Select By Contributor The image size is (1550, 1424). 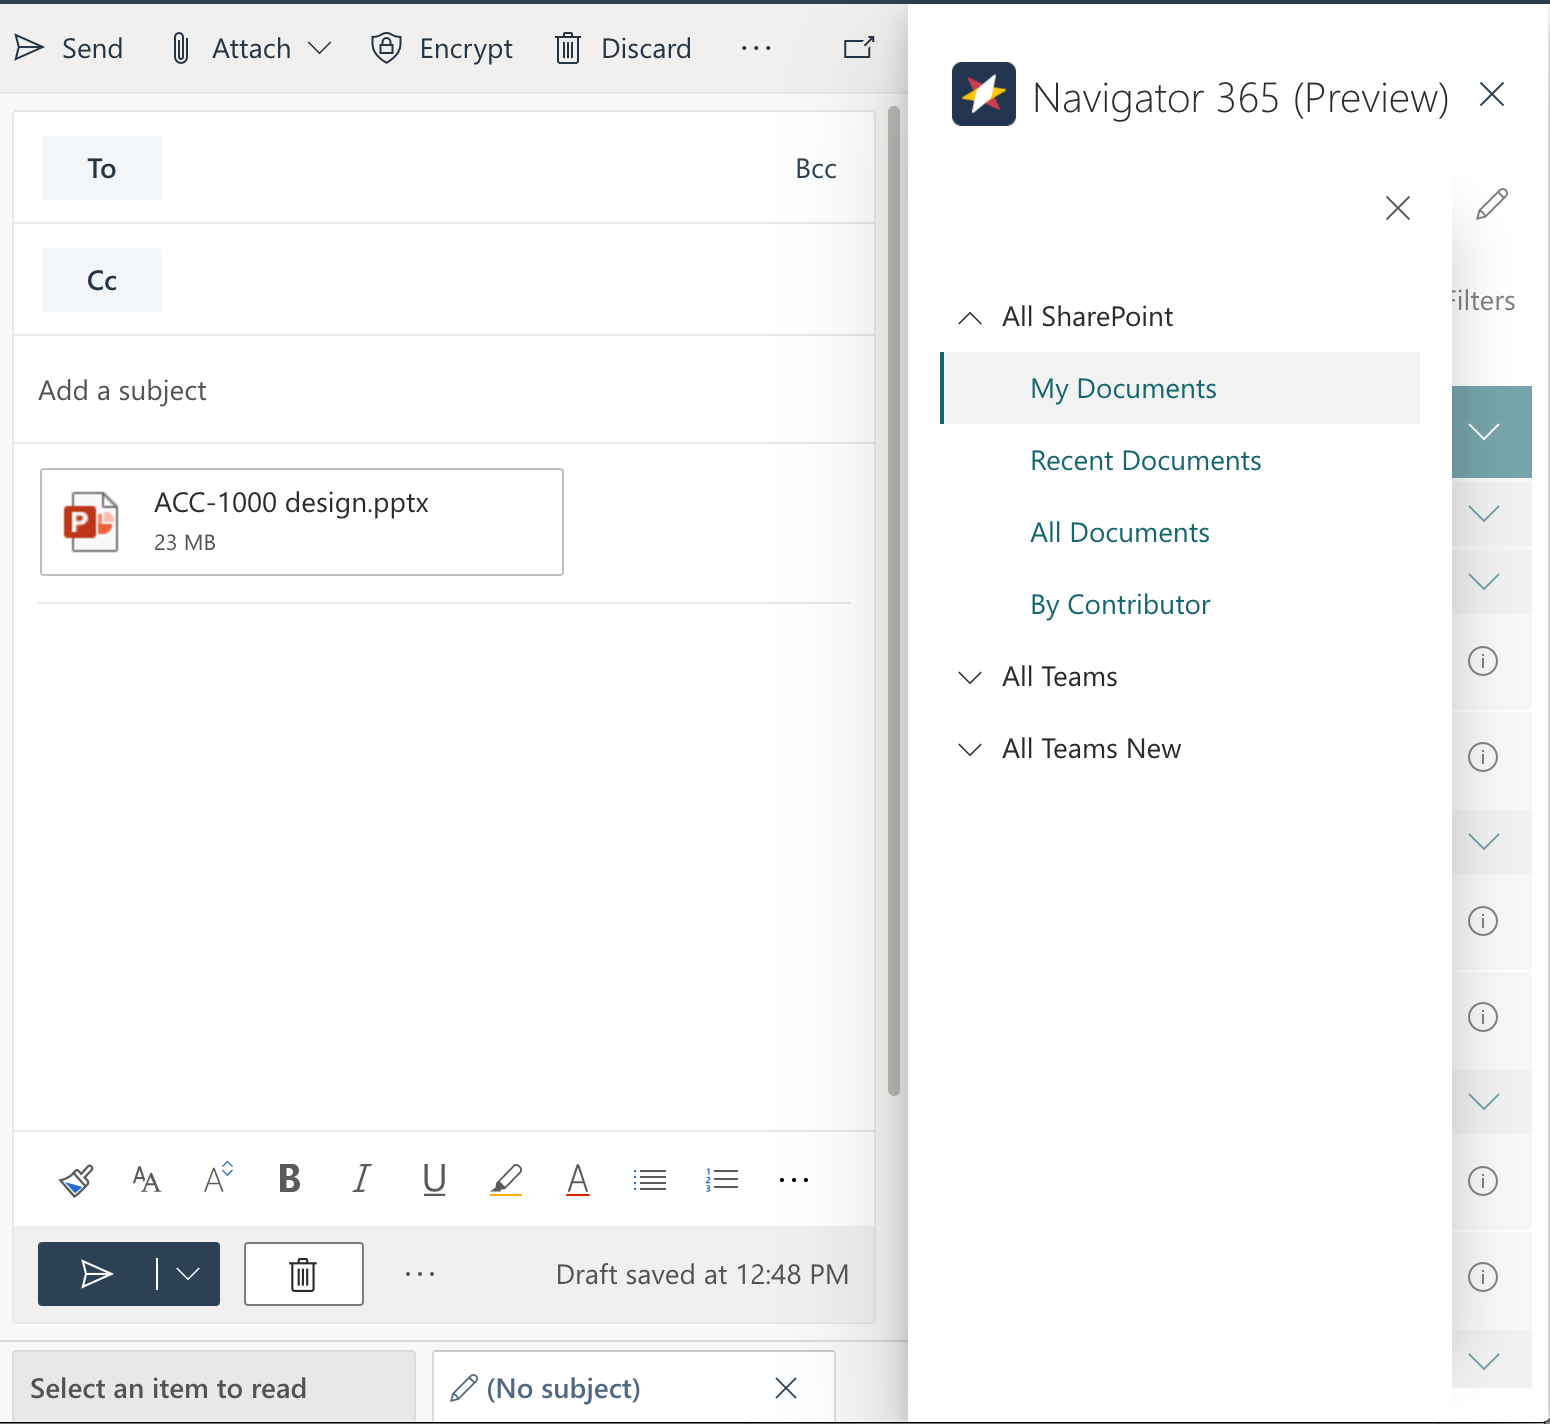click(x=1120, y=605)
